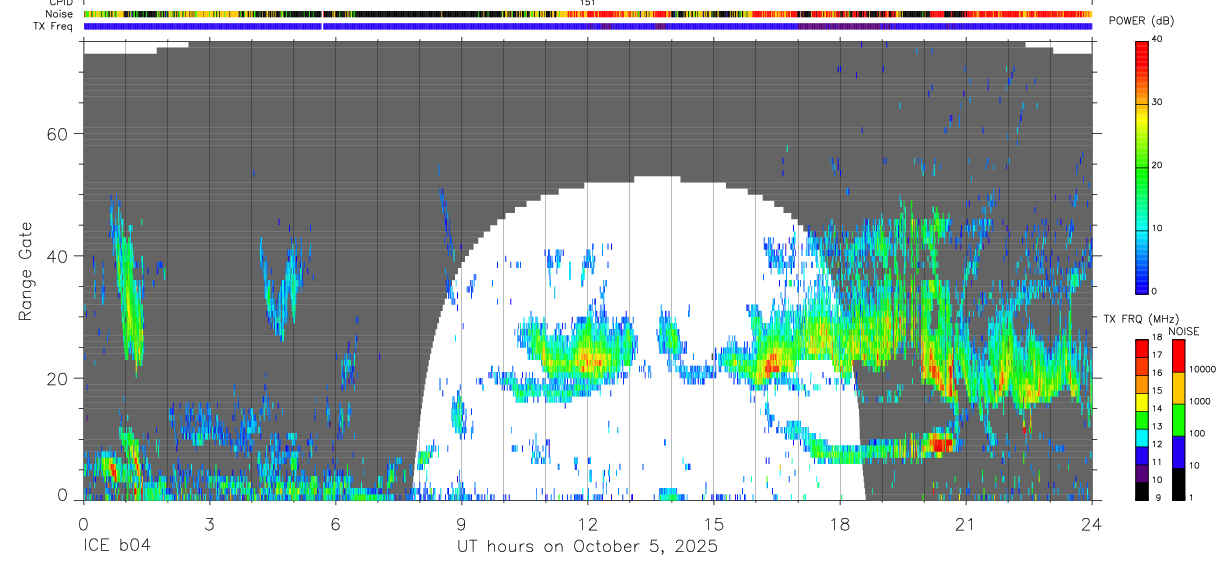1228x567 pixels.
Task: Click the cyan segment of TX FRQ scale
Action: point(1142,438)
